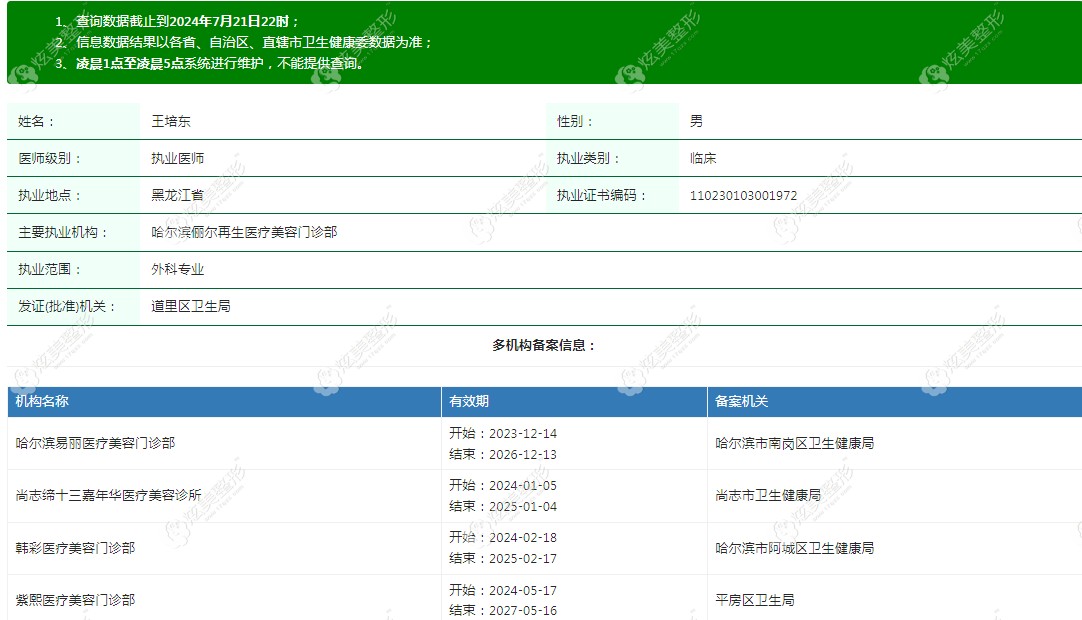This screenshot has height=620, width=1082.
Task: Click the 韩彩医疗美容门诊部 row
Action: [x=544, y=548]
